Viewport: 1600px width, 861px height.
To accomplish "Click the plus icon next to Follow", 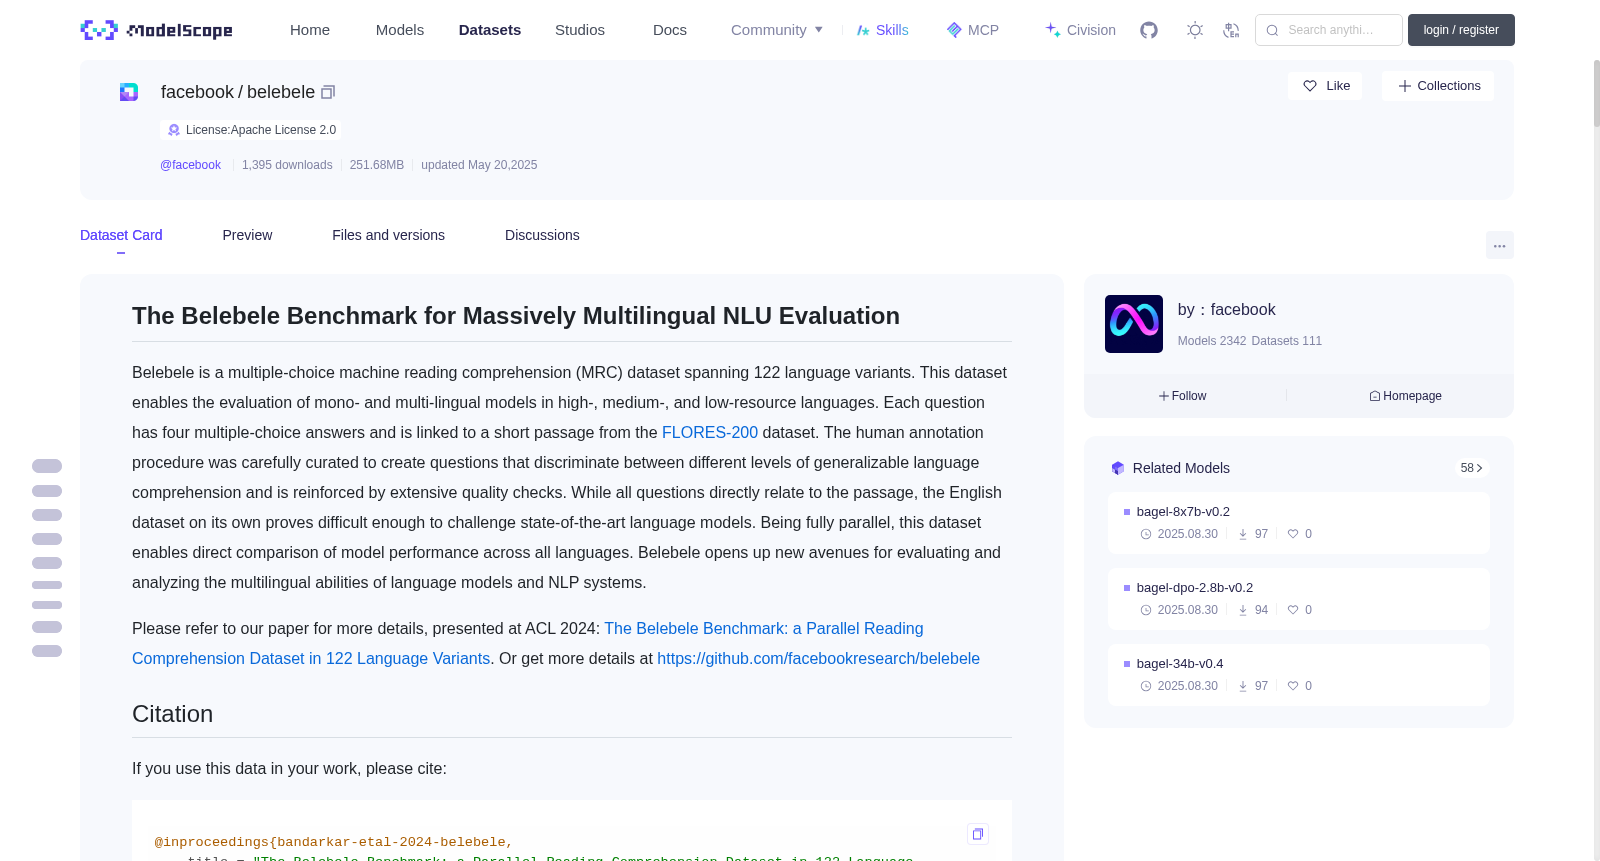I will [x=1164, y=396].
